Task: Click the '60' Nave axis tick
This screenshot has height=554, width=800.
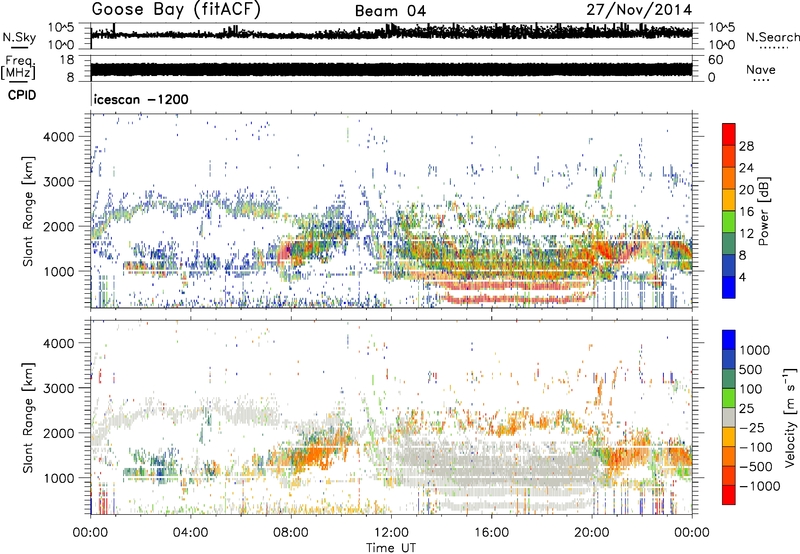Action: point(716,60)
